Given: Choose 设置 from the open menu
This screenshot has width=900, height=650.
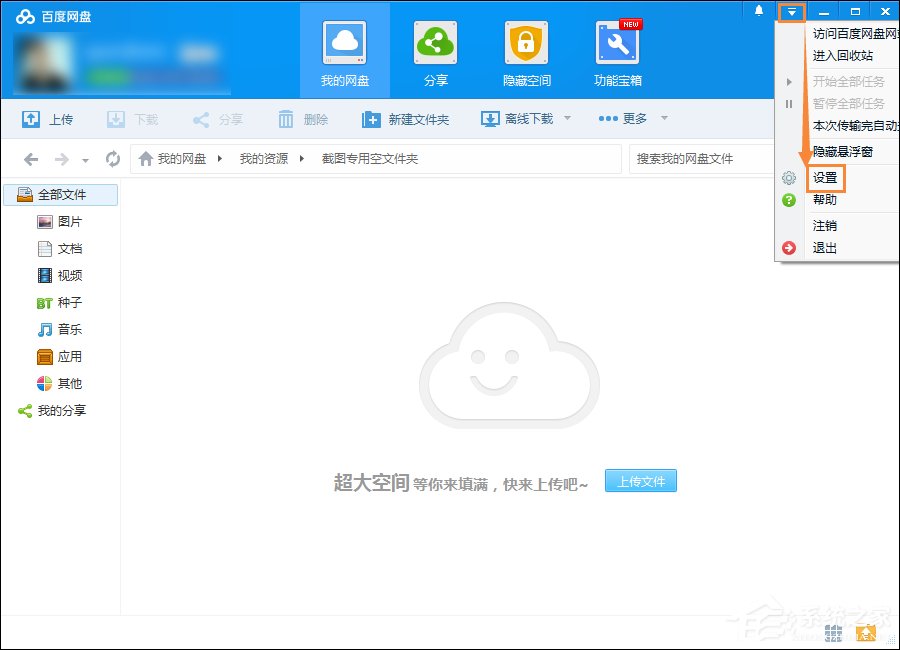Looking at the screenshot, I should [x=824, y=177].
